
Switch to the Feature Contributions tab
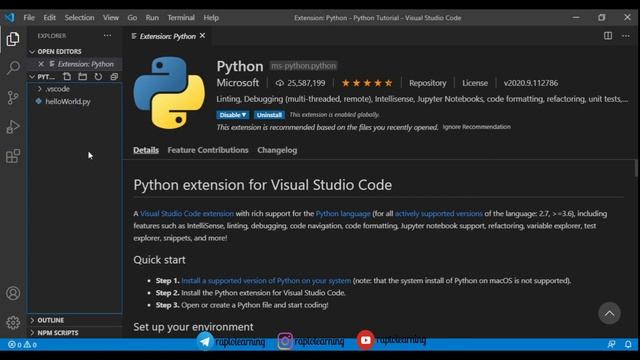(x=208, y=150)
